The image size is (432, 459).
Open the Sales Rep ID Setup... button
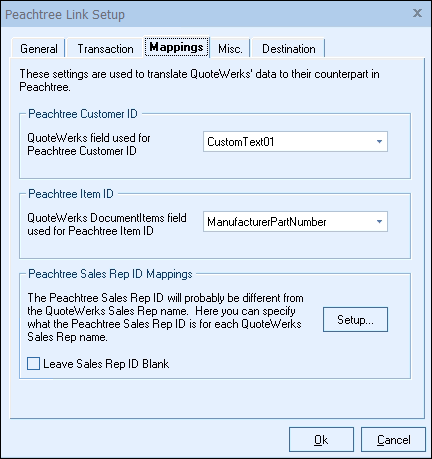355,320
